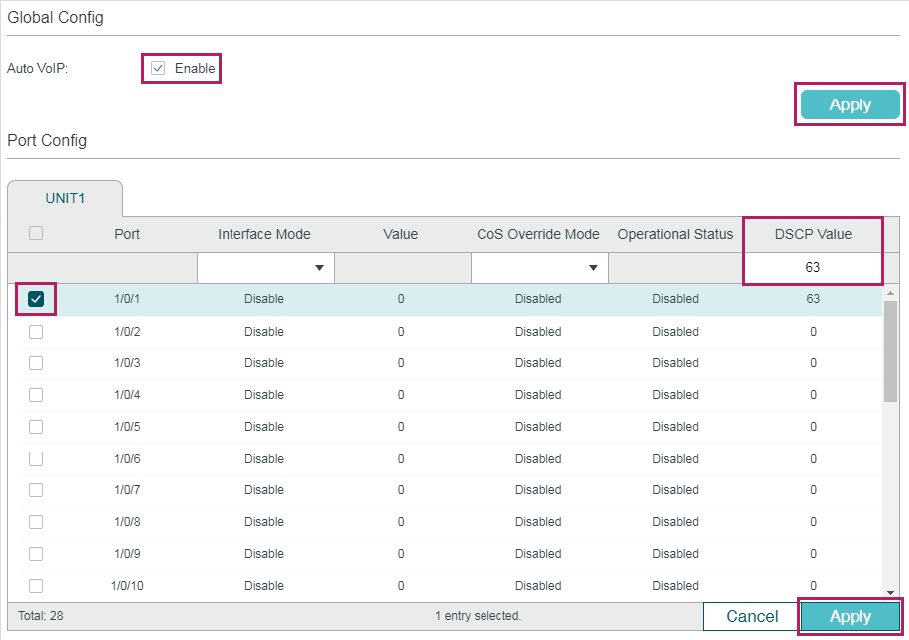Click CoS override mode of port 1/0/9
Image resolution: width=909 pixels, height=640 pixels.
(x=538, y=554)
